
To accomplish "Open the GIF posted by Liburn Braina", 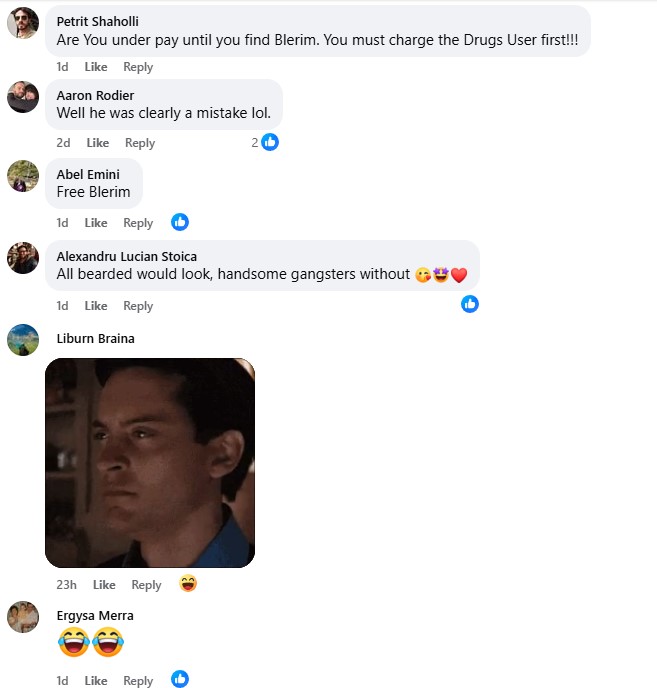I will tap(150, 463).
